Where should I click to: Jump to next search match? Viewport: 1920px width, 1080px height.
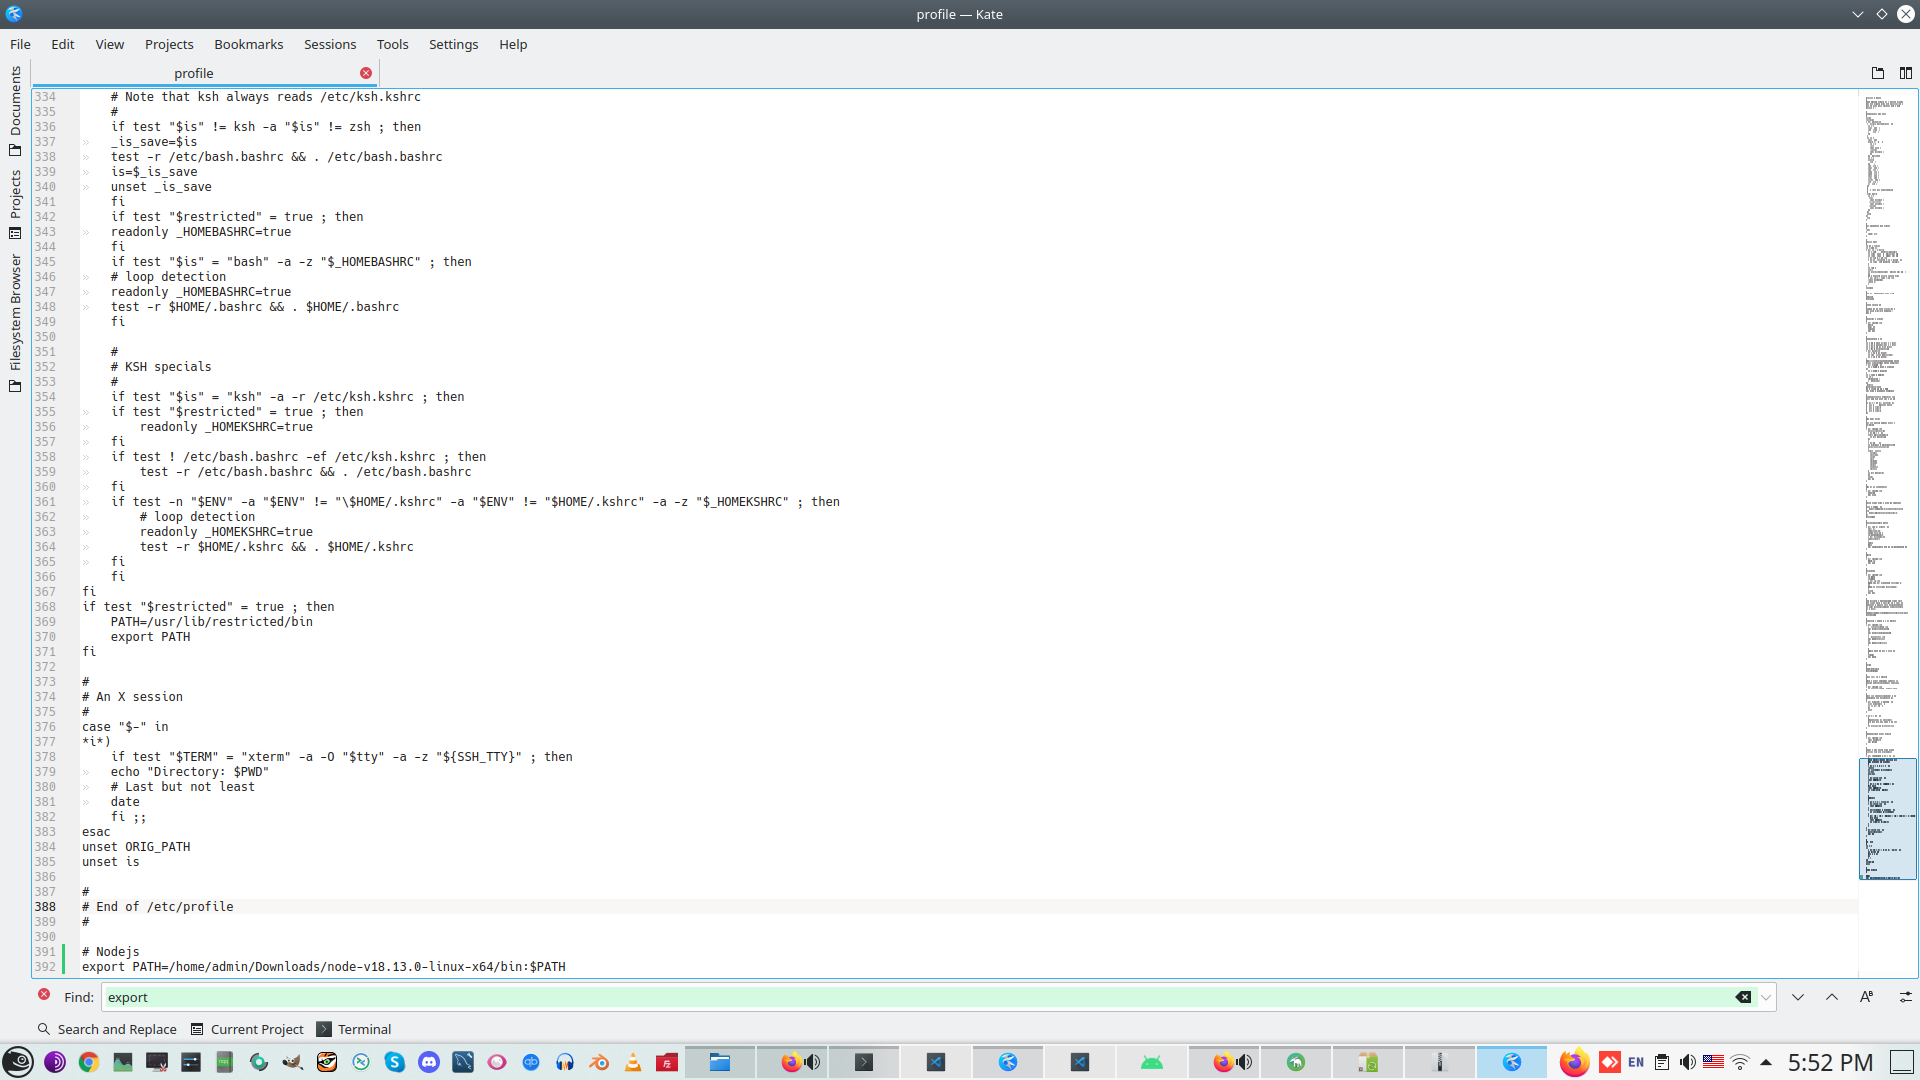[x=1798, y=997]
